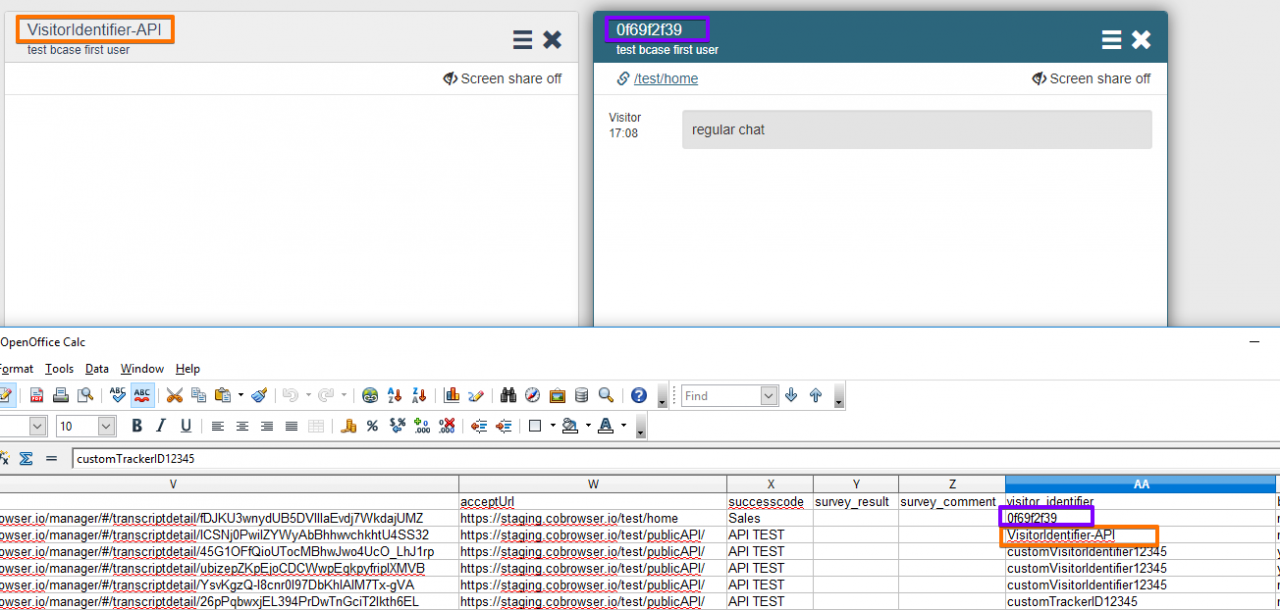The width and height of the screenshot is (1280, 610).
Task: Open the Navigator compass icon
Action: point(532,396)
